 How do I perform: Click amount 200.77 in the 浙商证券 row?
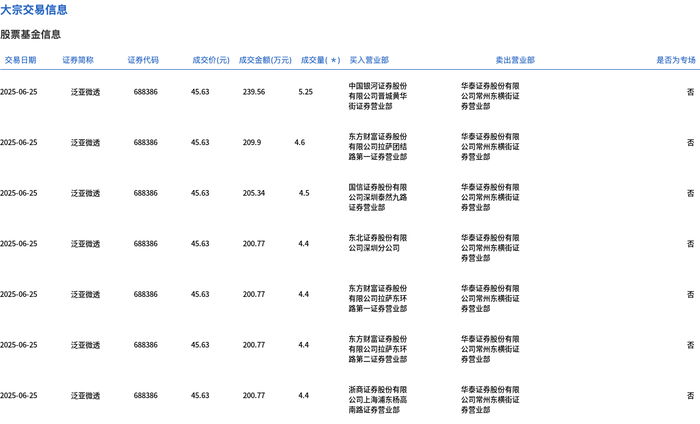tap(254, 395)
